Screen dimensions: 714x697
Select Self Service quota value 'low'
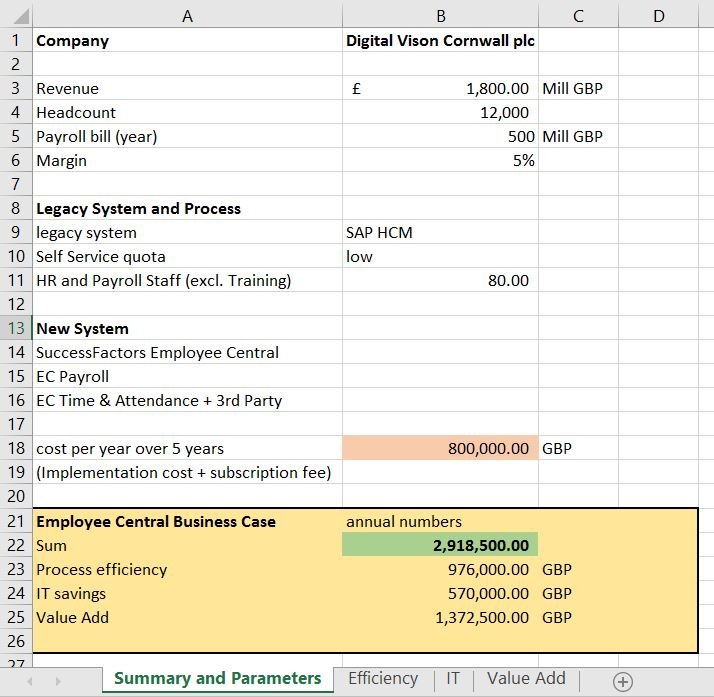pos(440,256)
